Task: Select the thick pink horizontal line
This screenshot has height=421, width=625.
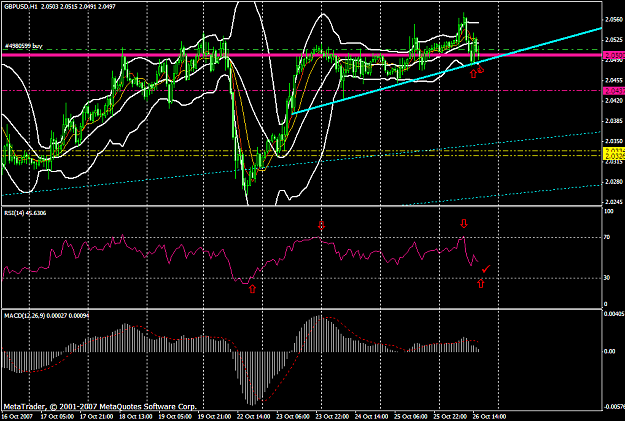Action: point(302,55)
